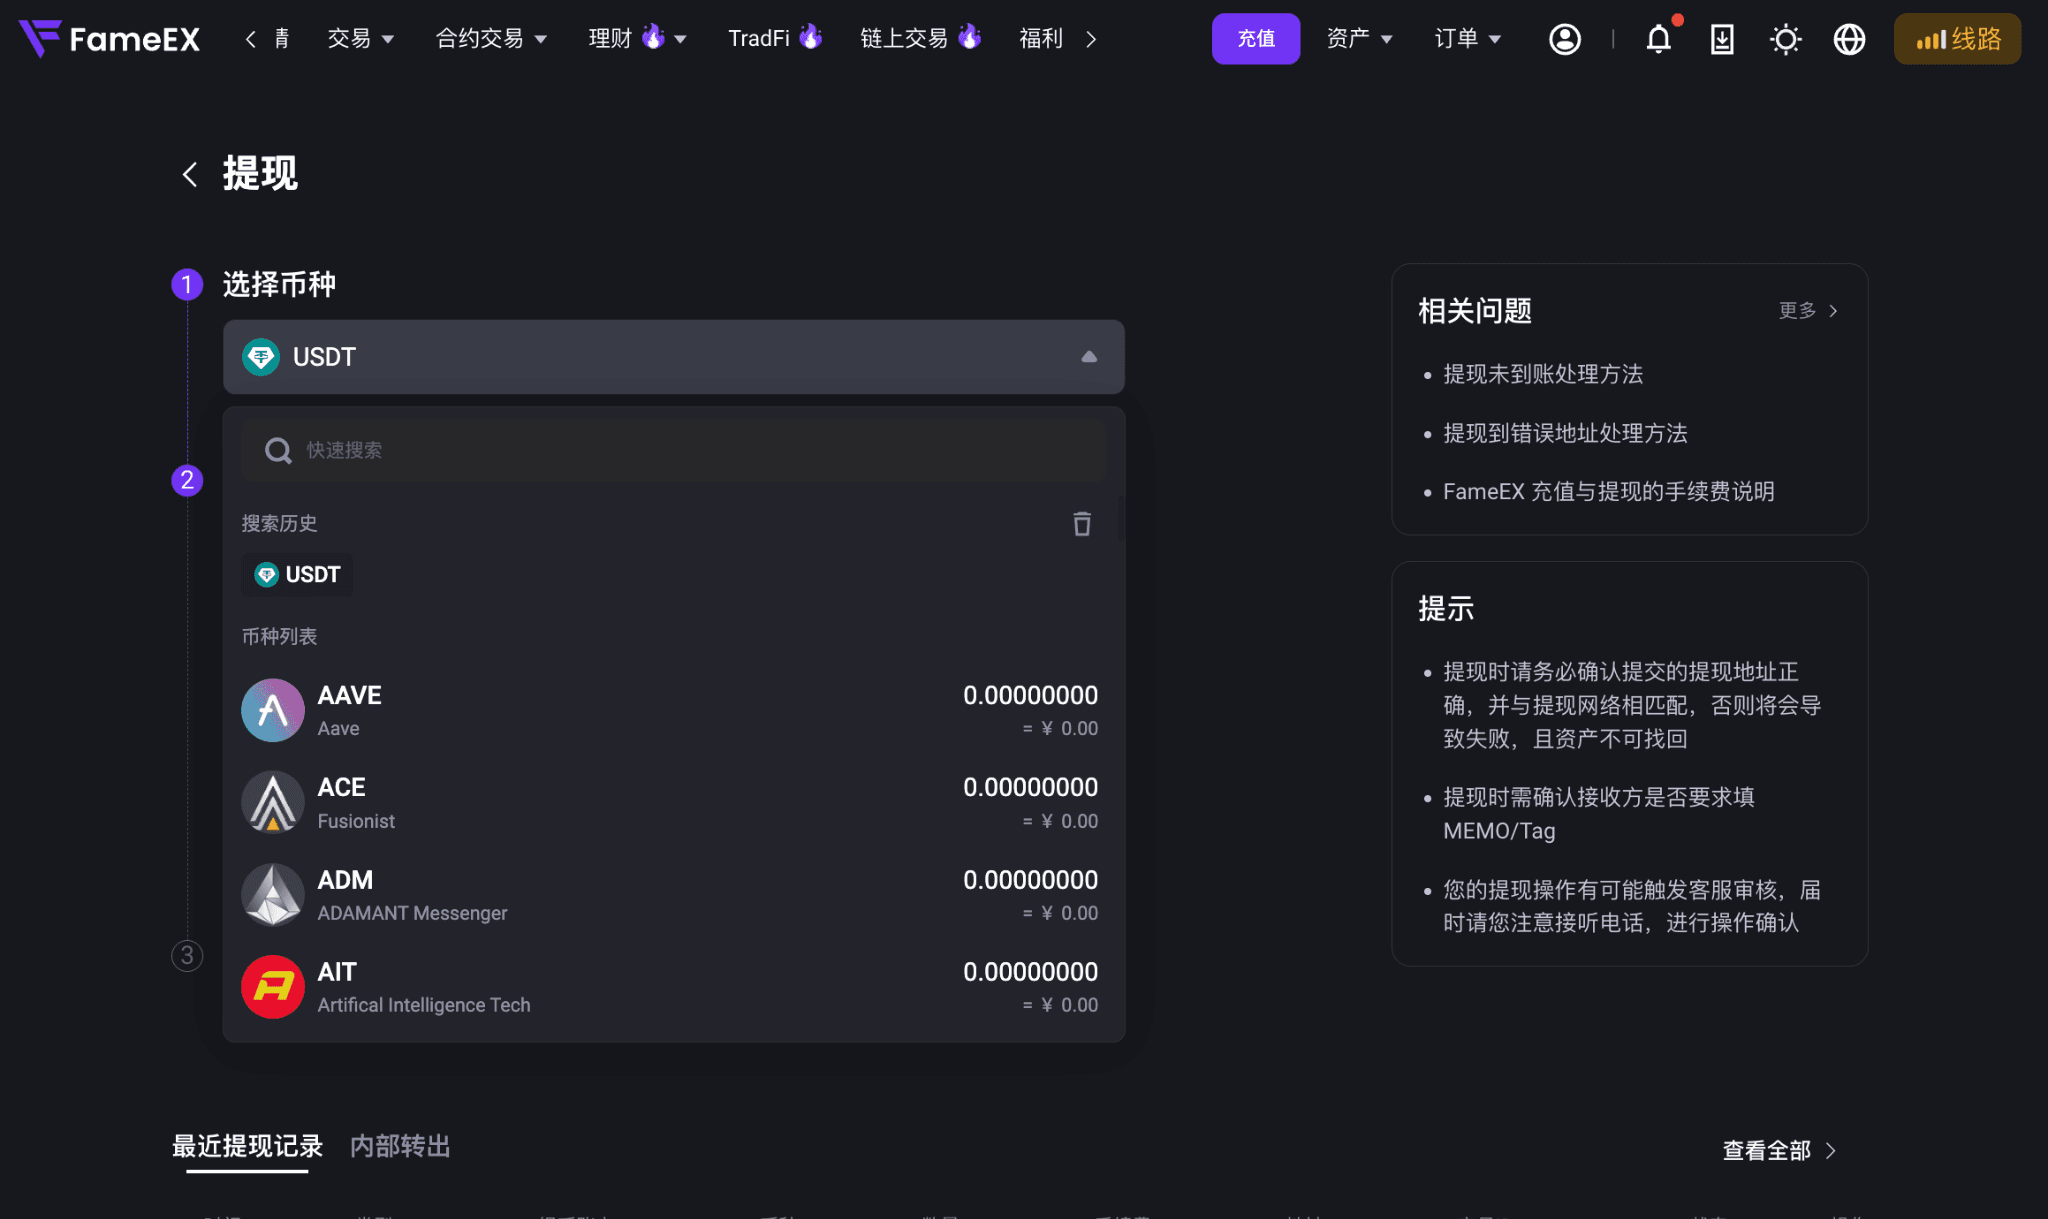Click the 充值 deposit button
The image size is (2048, 1219).
(x=1256, y=39)
